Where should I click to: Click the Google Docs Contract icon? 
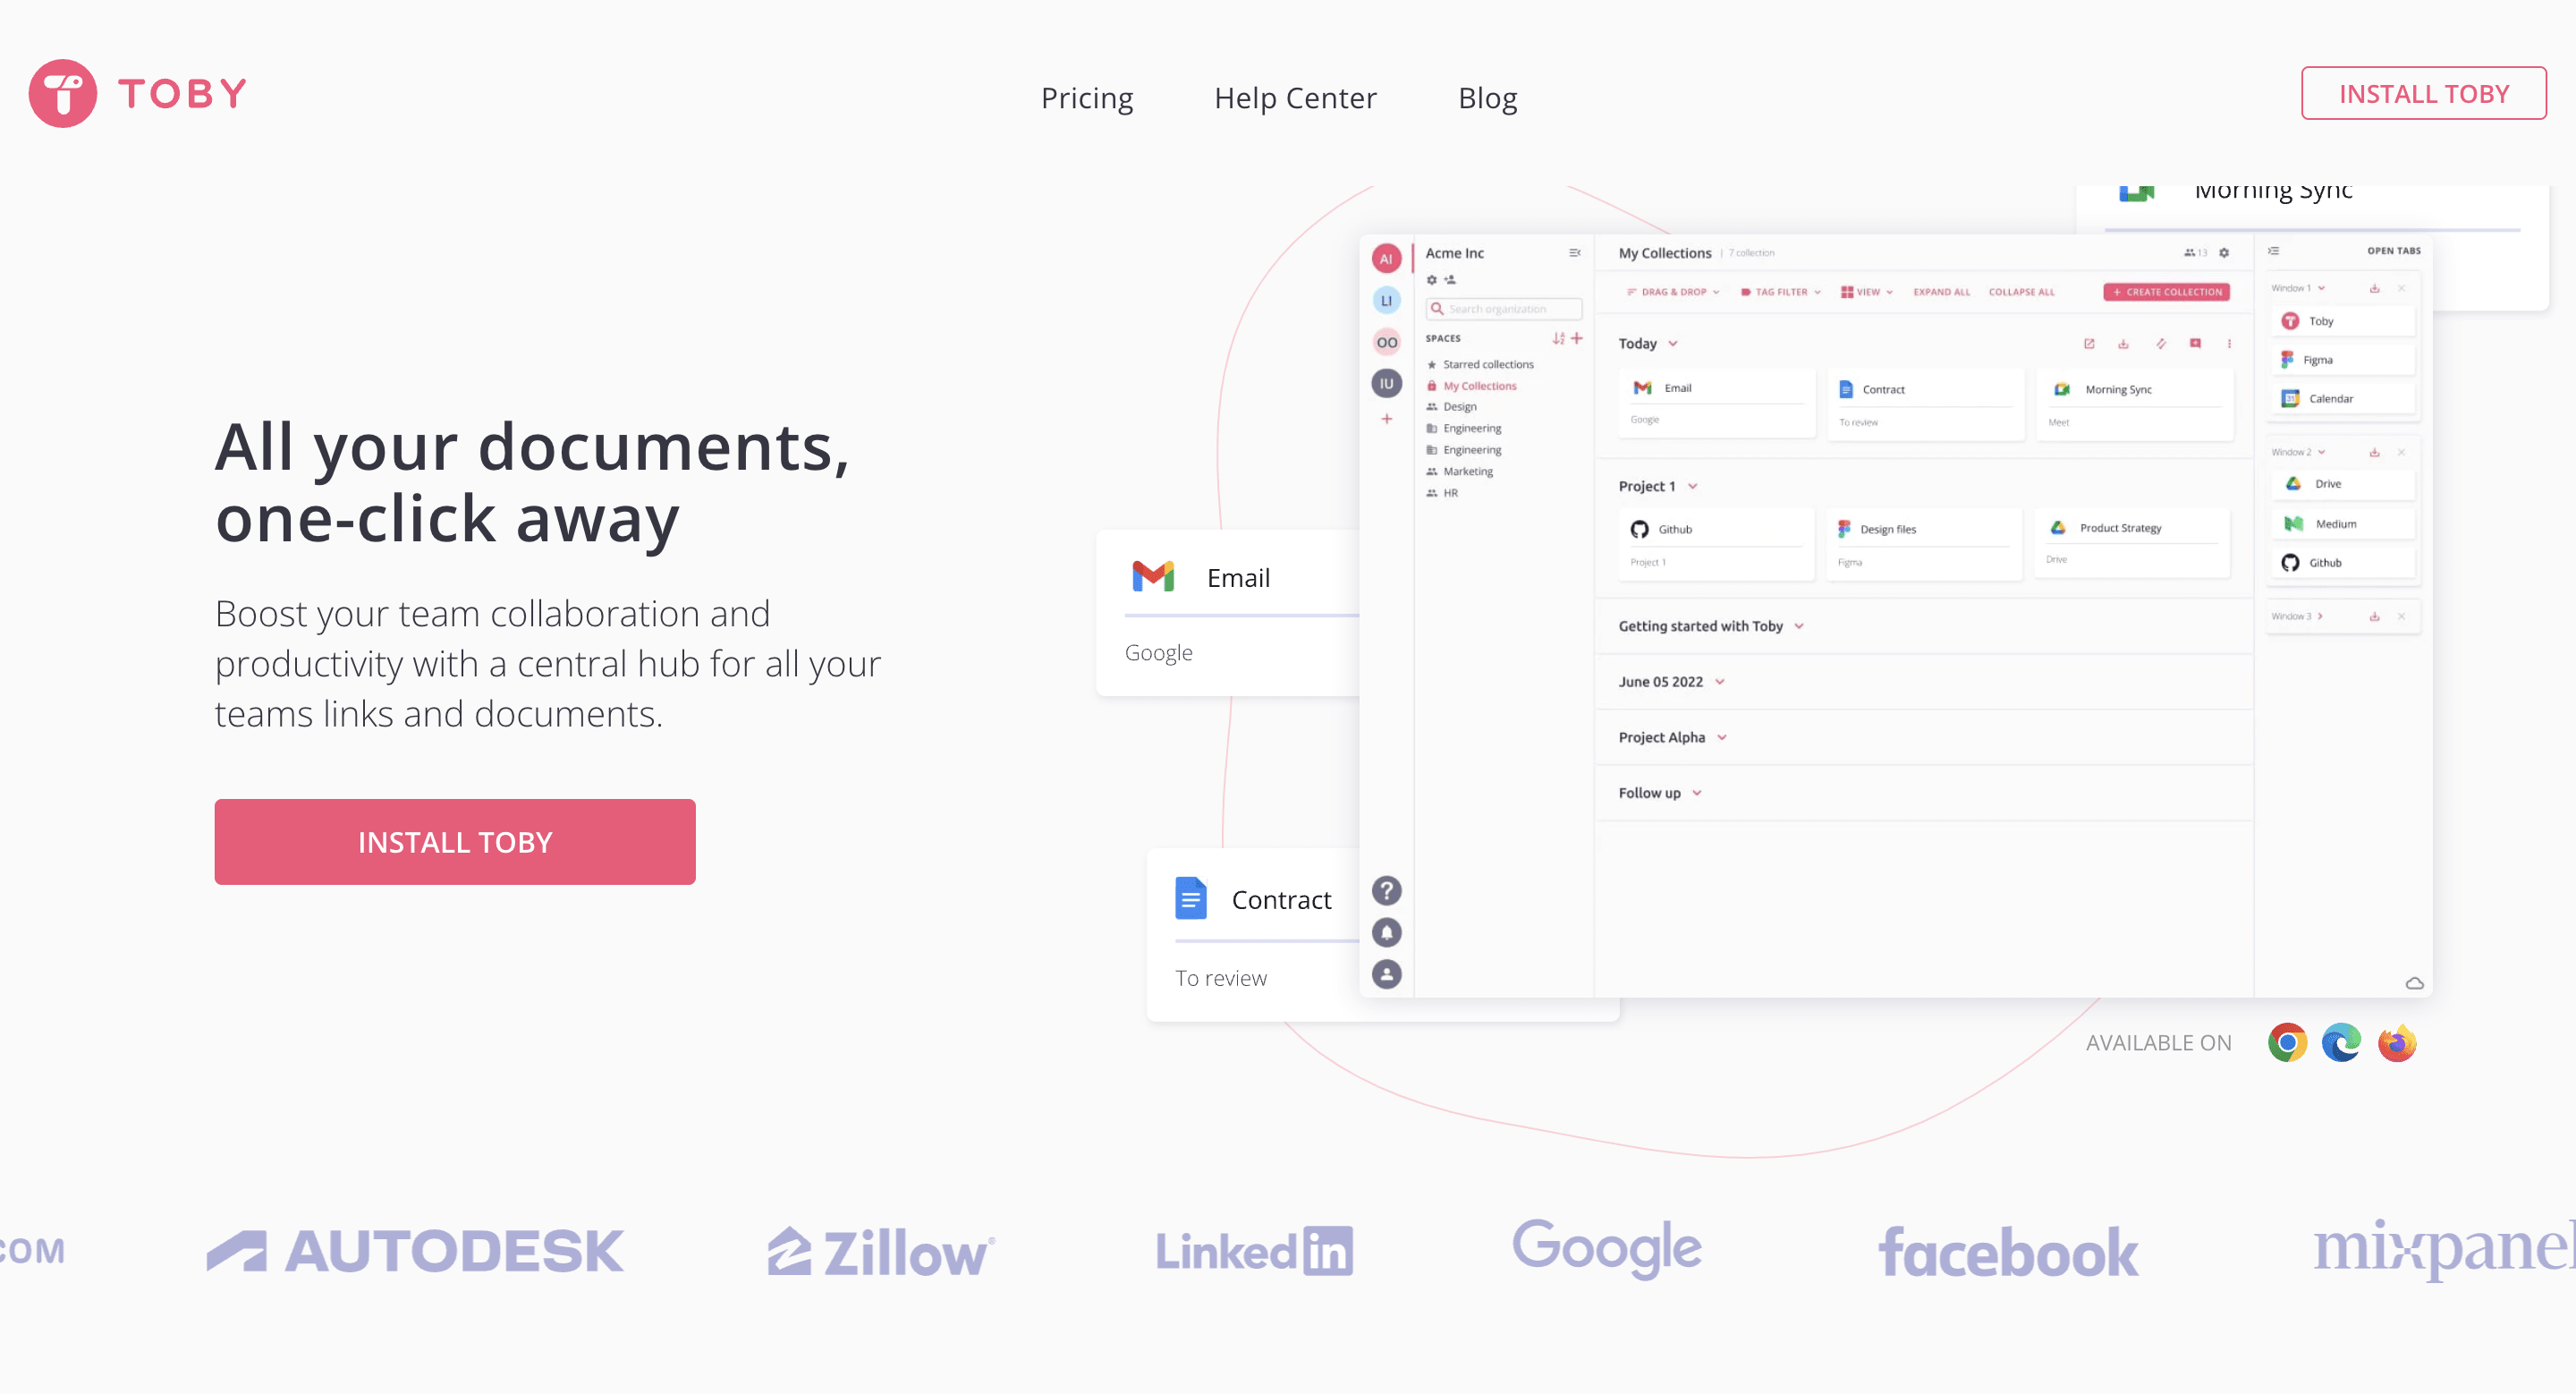[1190, 899]
